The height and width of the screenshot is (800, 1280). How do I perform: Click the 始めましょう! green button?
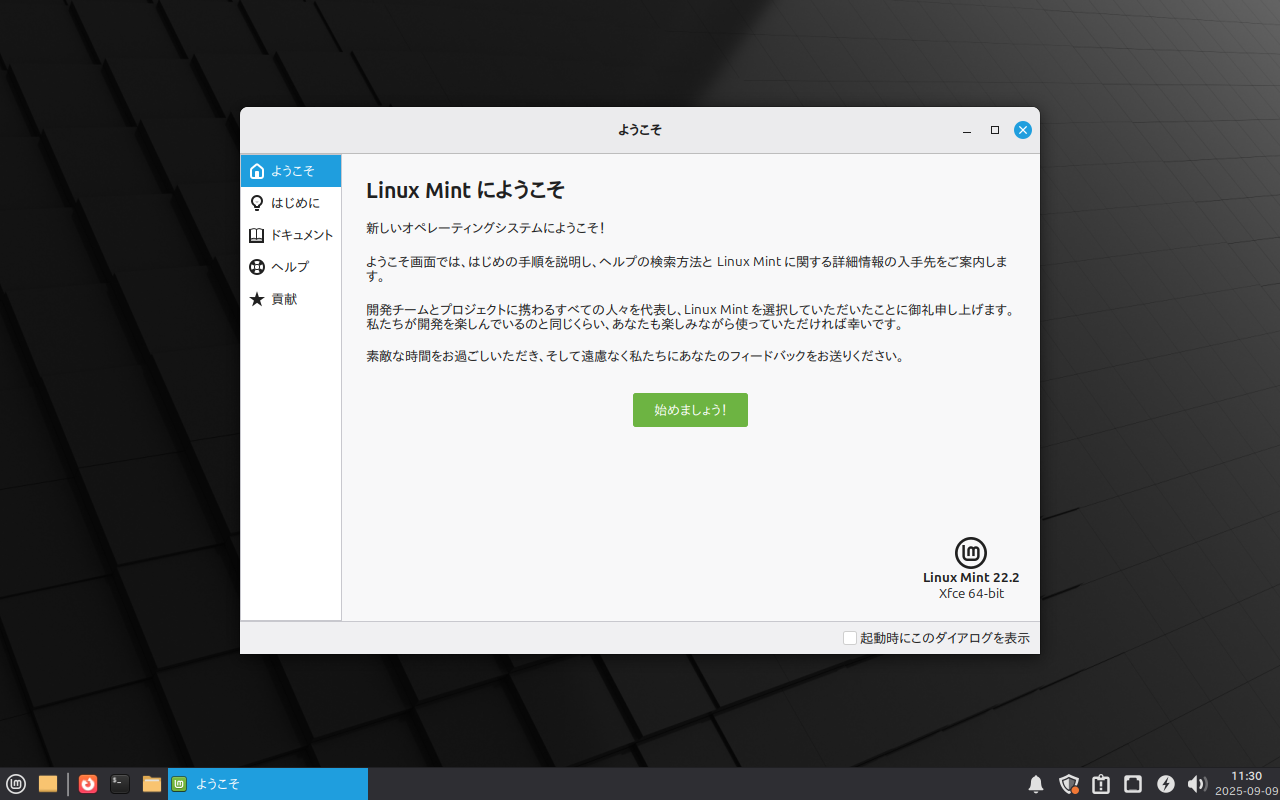(690, 410)
